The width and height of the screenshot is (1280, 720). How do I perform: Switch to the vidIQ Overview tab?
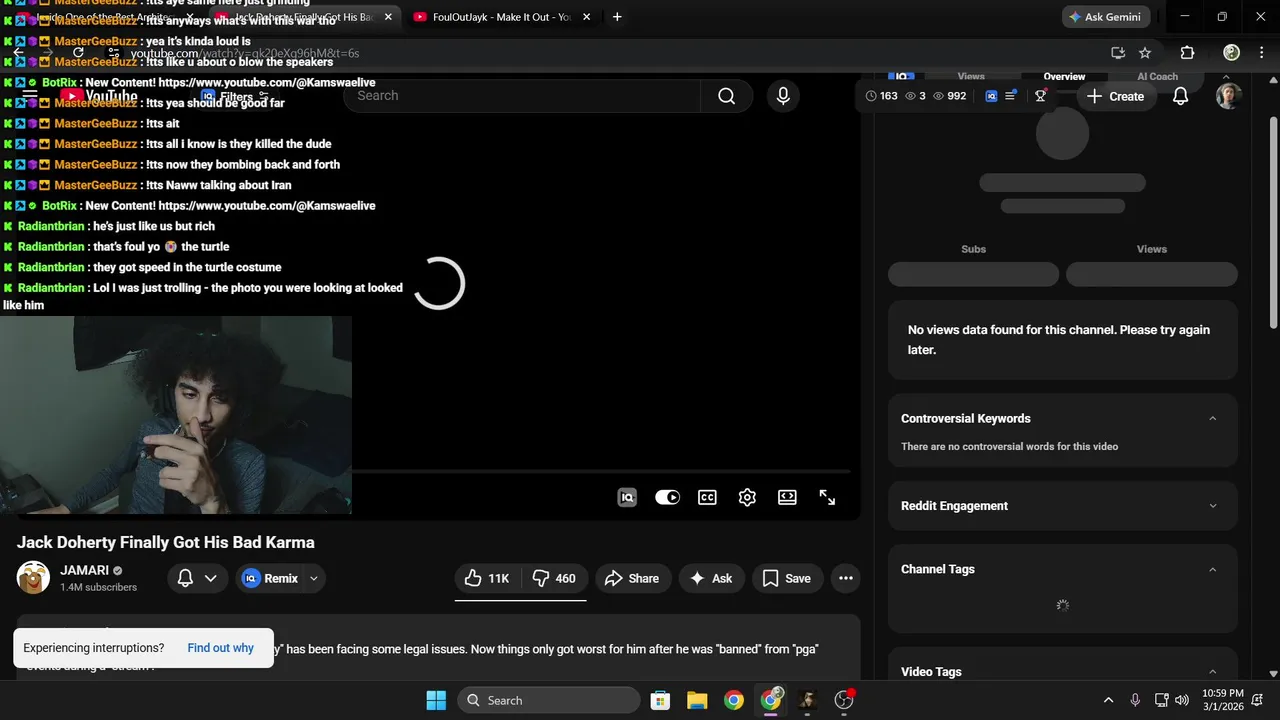(1064, 76)
